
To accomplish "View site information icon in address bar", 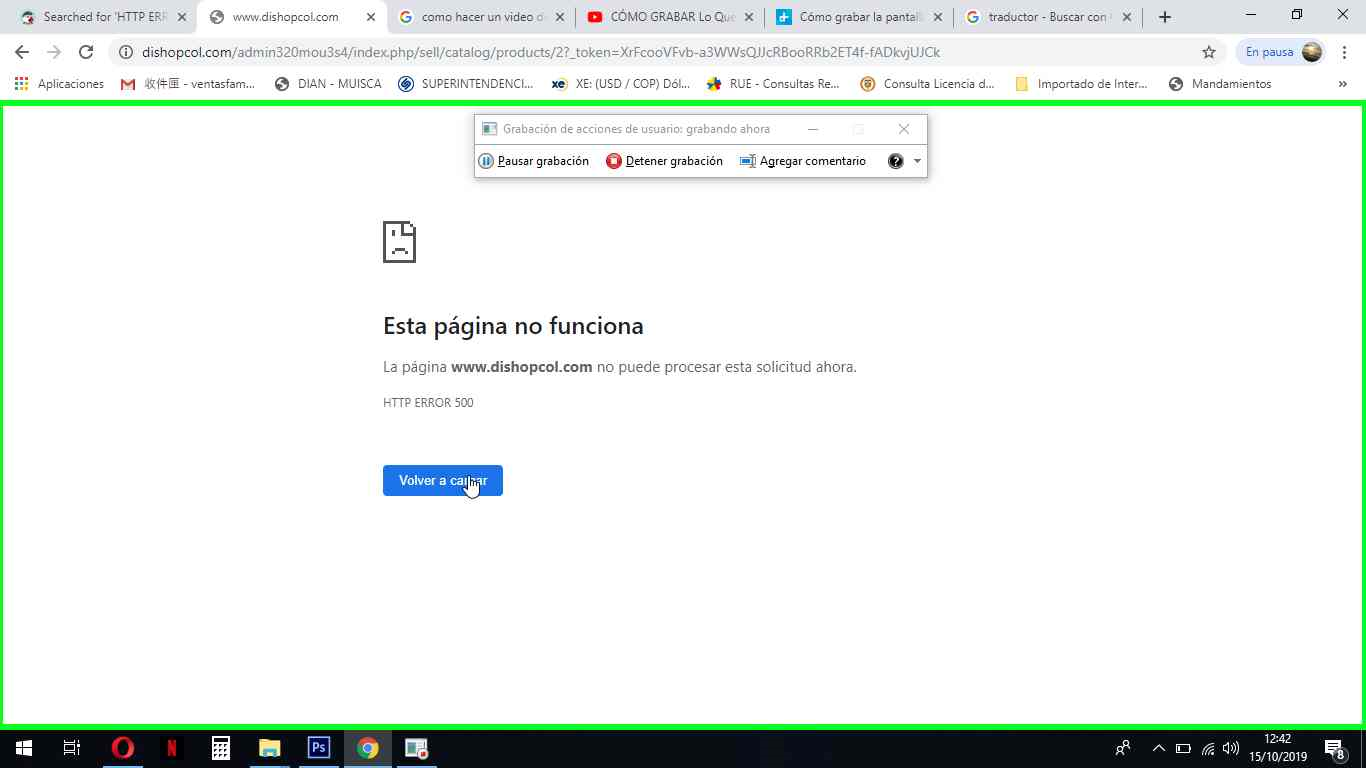I will pos(126,52).
